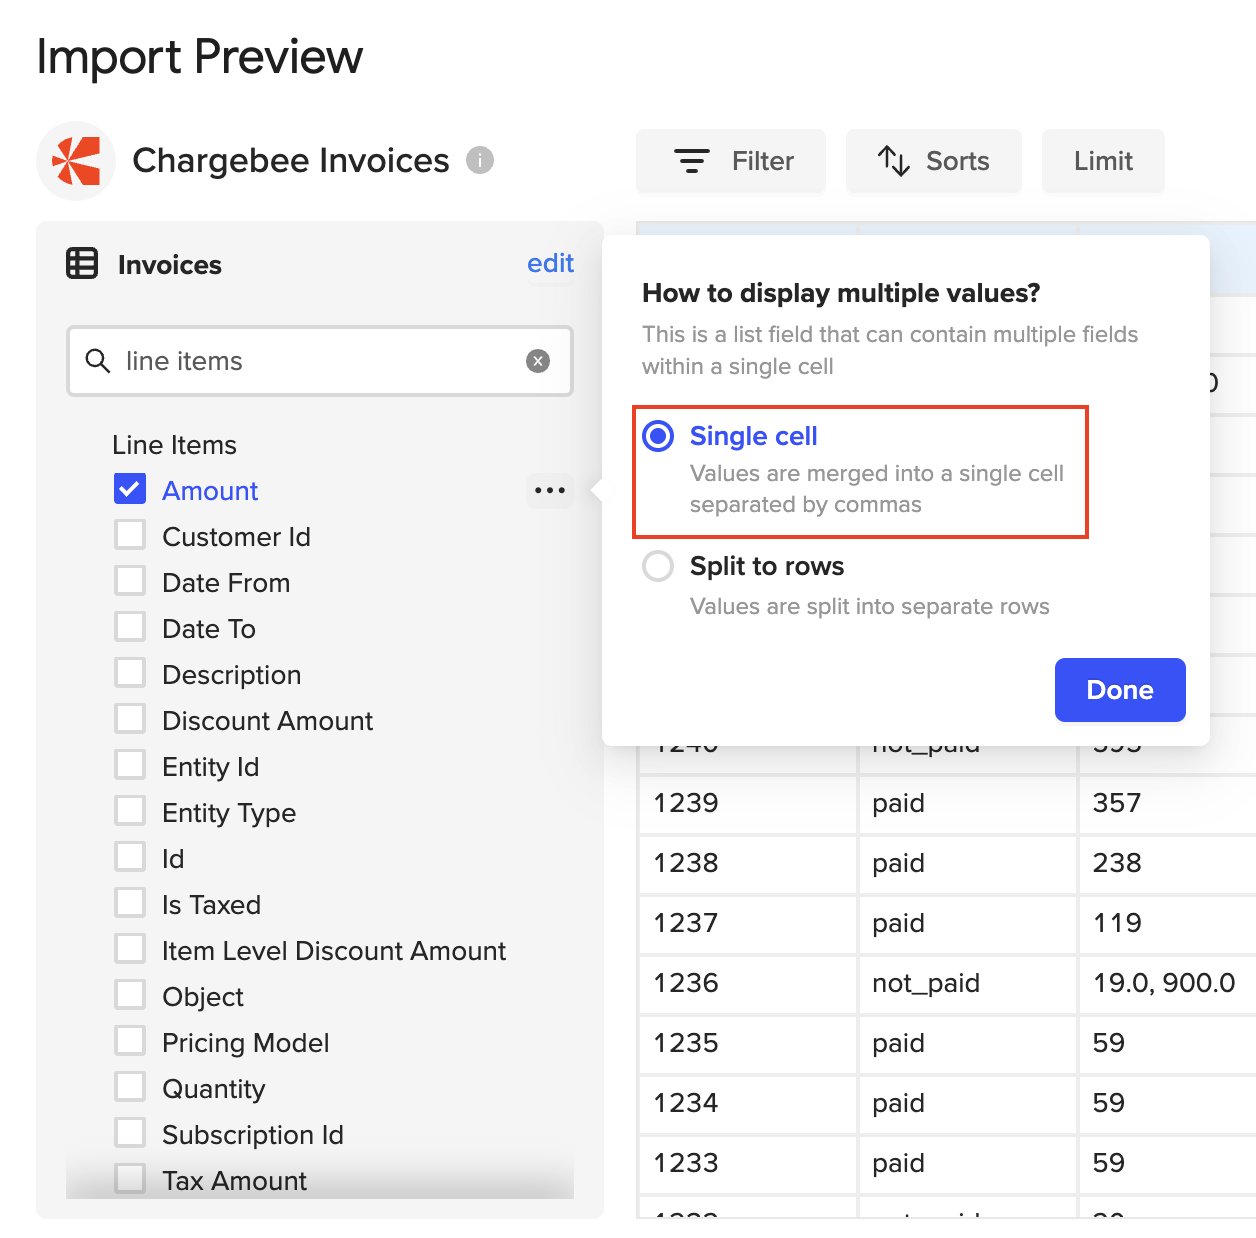Click the Invoices table icon
The width and height of the screenshot is (1256, 1238).
tap(82, 264)
